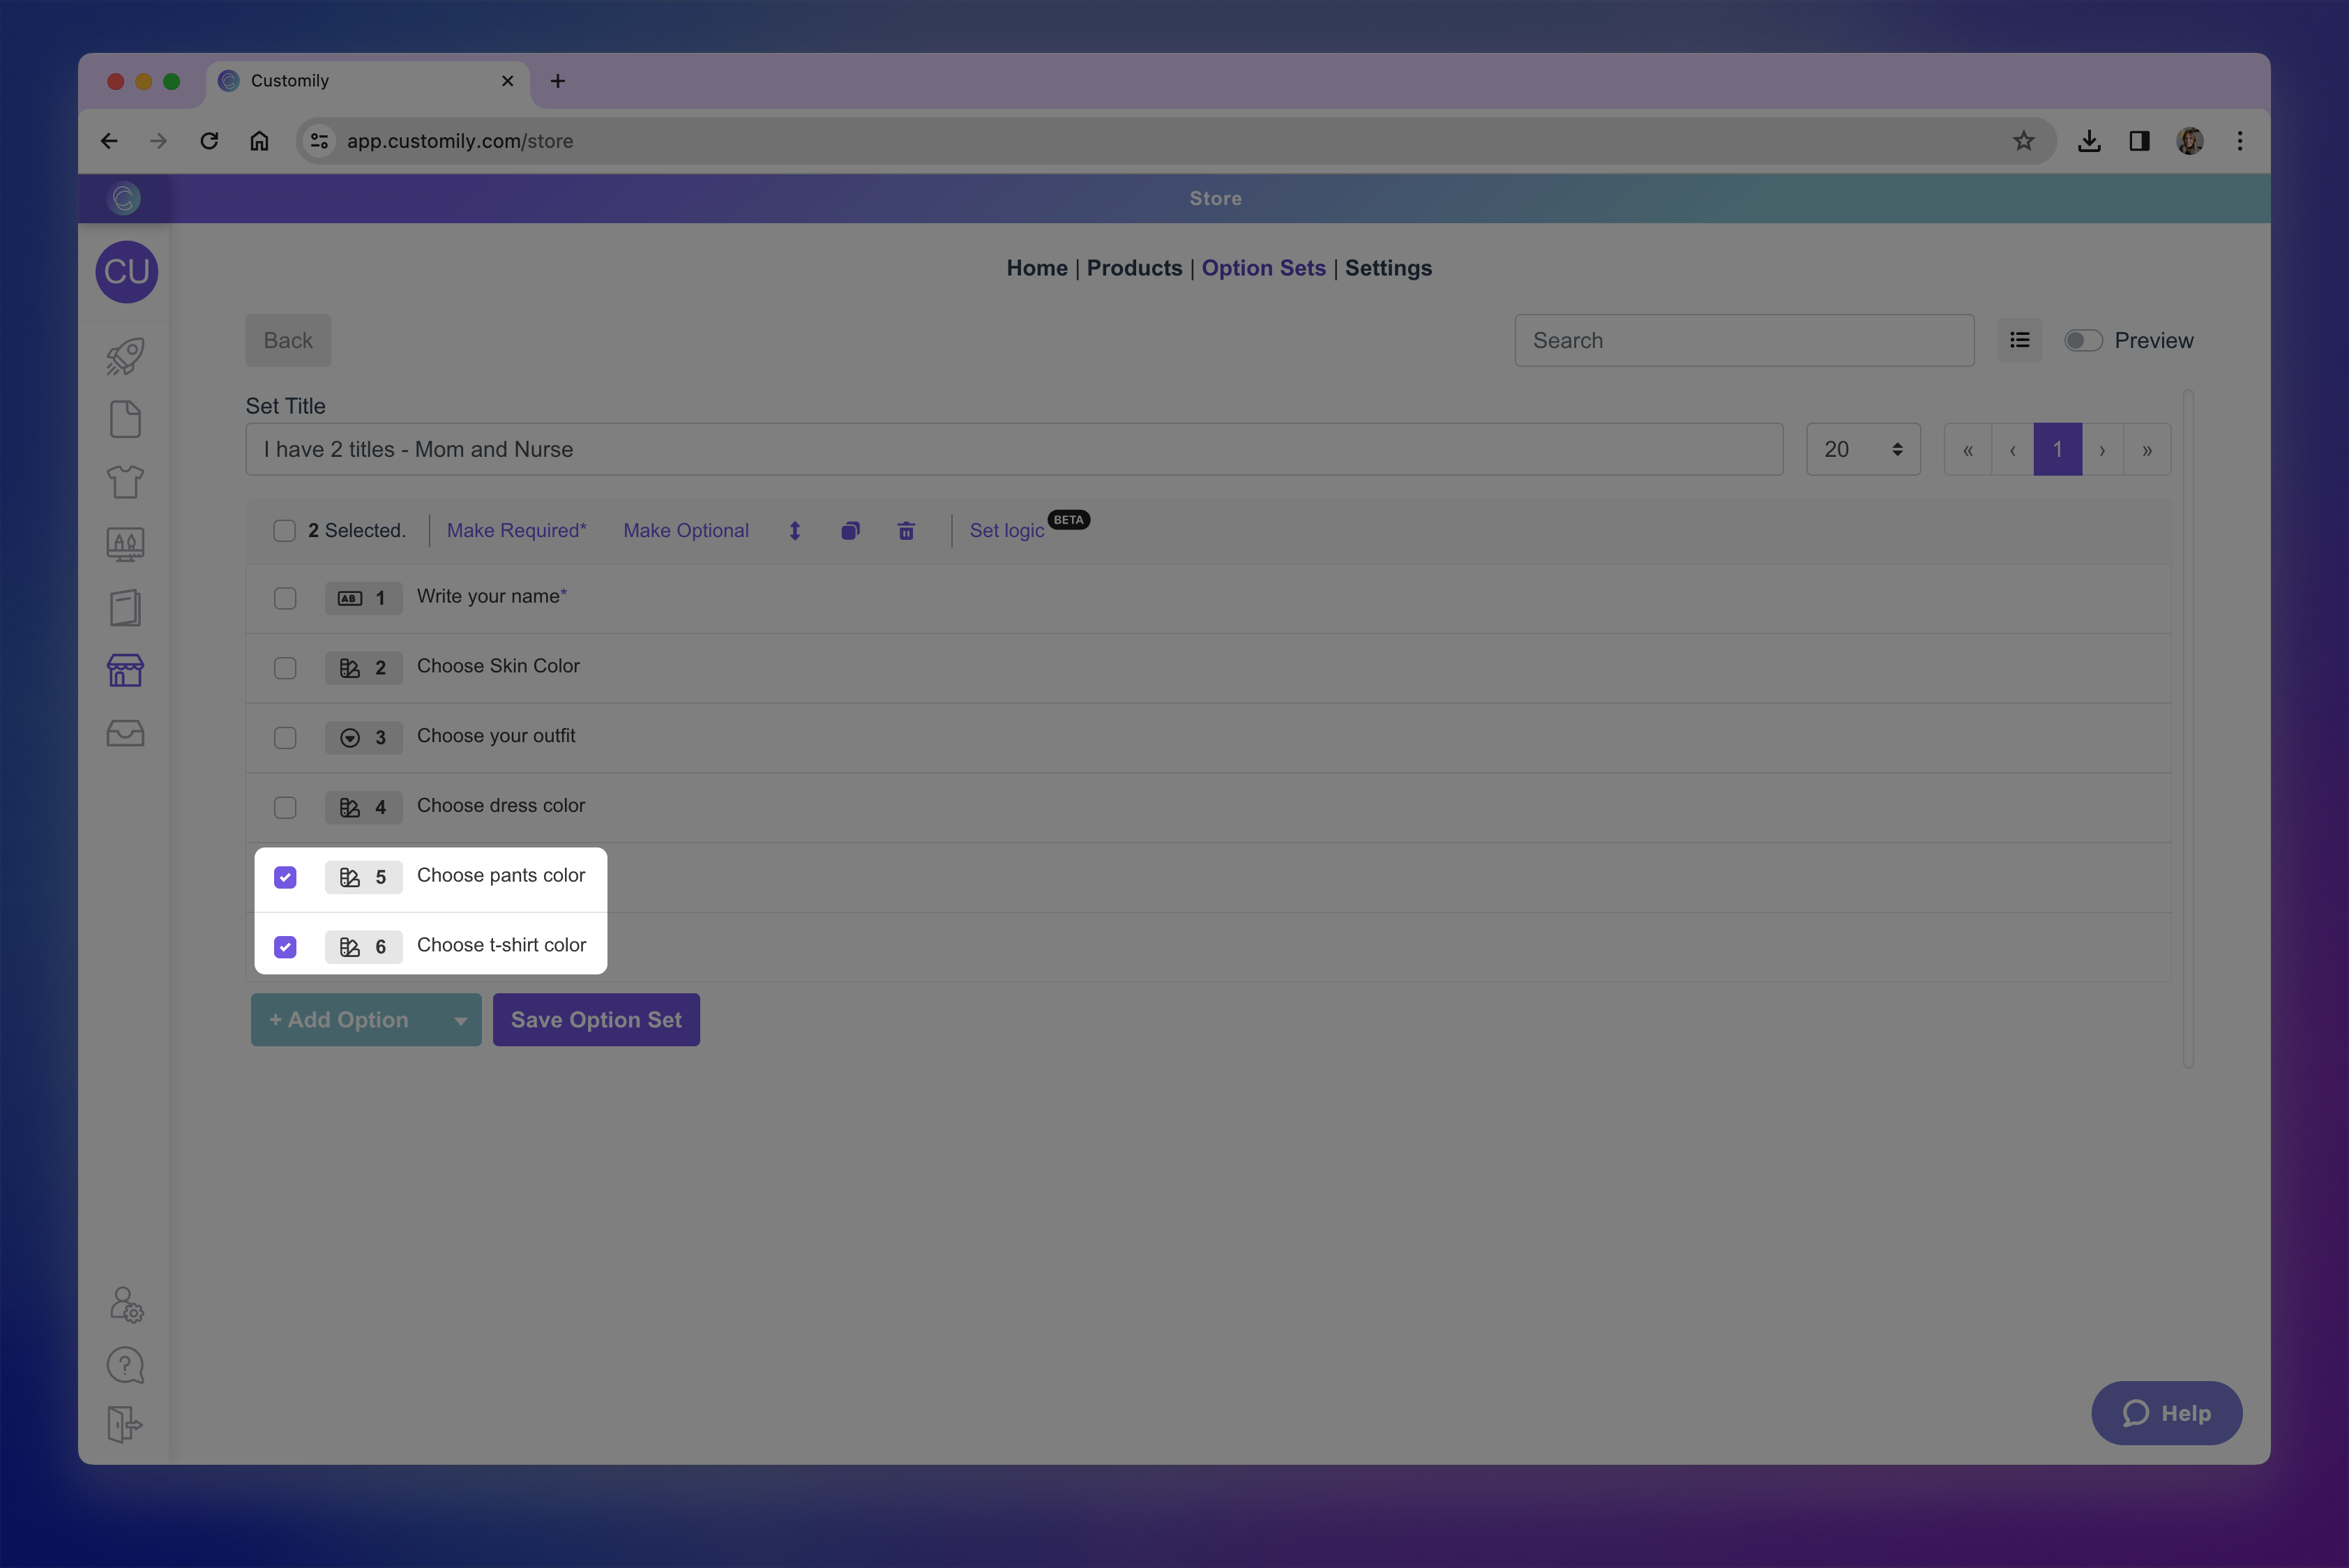2349x1568 pixels.
Task: Click the Save Option Set button
Action: coord(596,1019)
